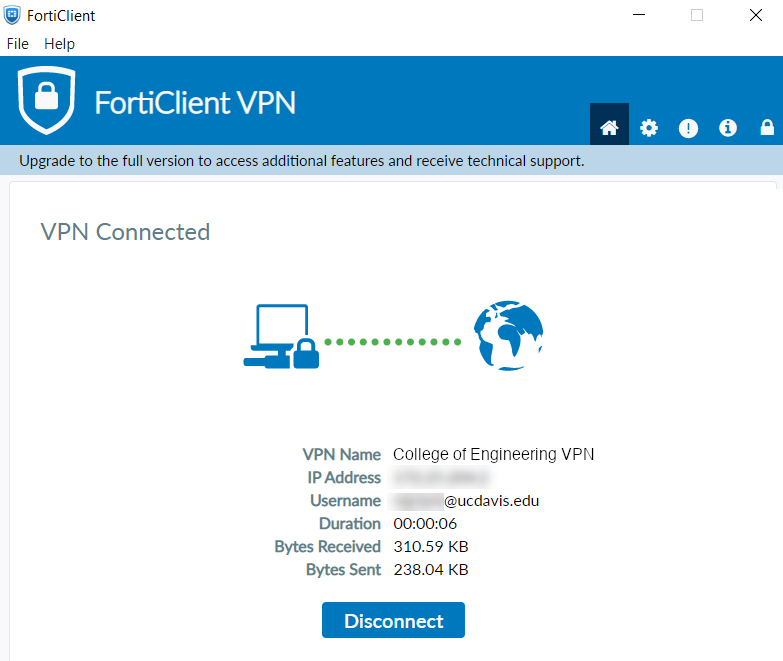The image size is (783, 661).
Task: Open the Home tab icon
Action: coord(609,128)
